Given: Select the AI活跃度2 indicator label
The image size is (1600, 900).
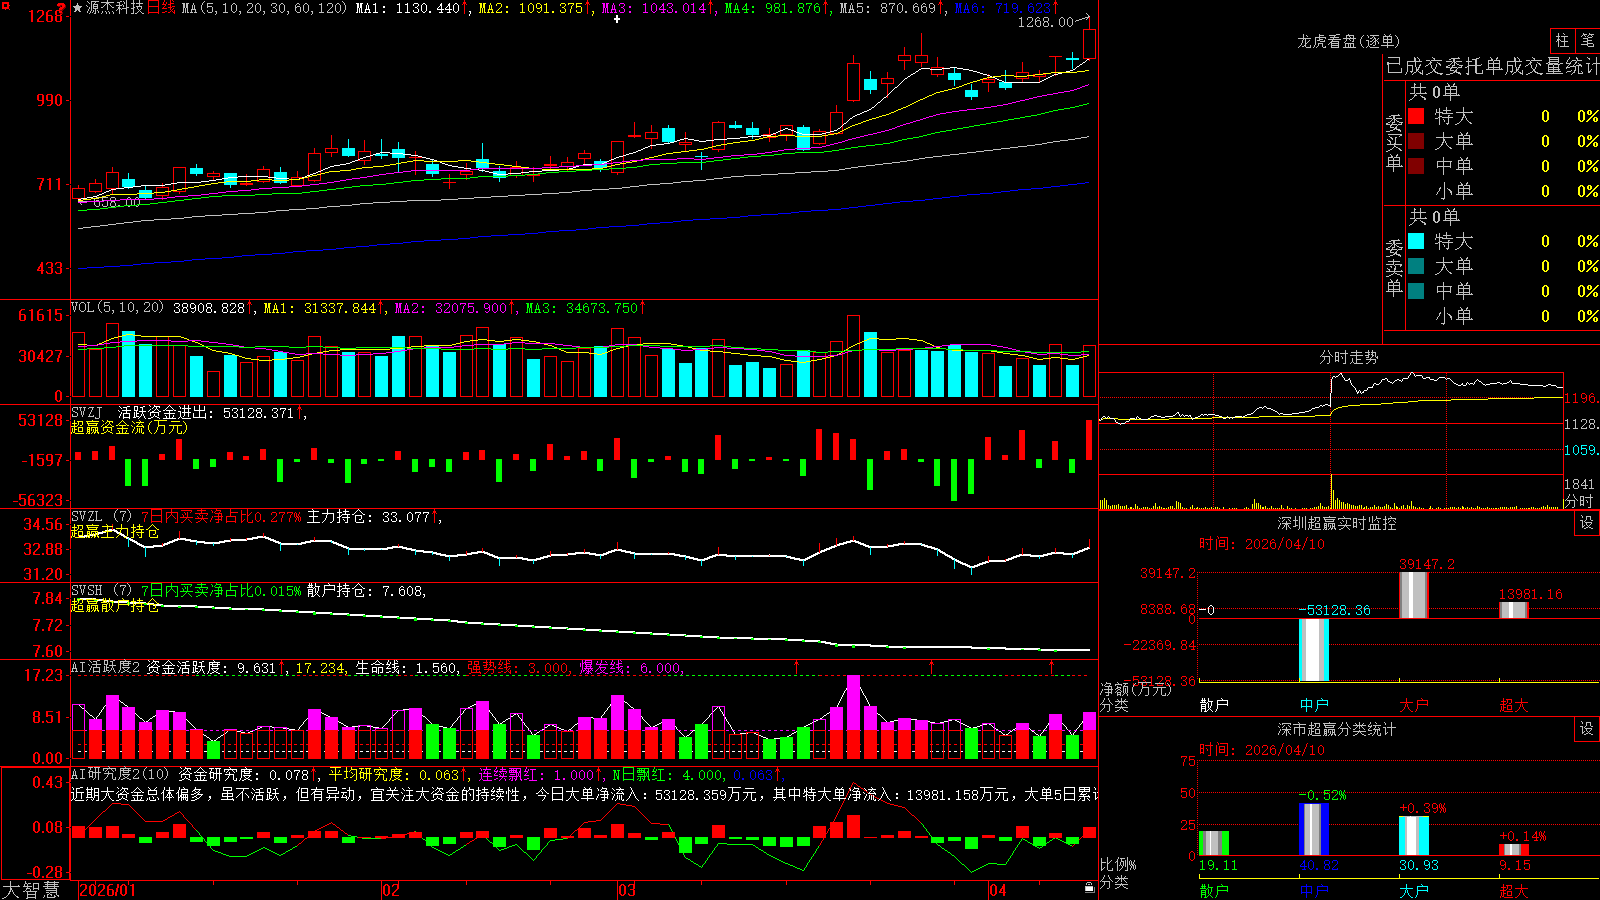Looking at the screenshot, I should click(105, 667).
